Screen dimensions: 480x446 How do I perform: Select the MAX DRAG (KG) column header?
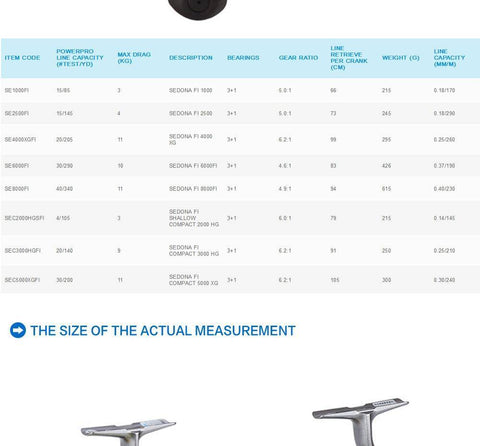click(134, 58)
